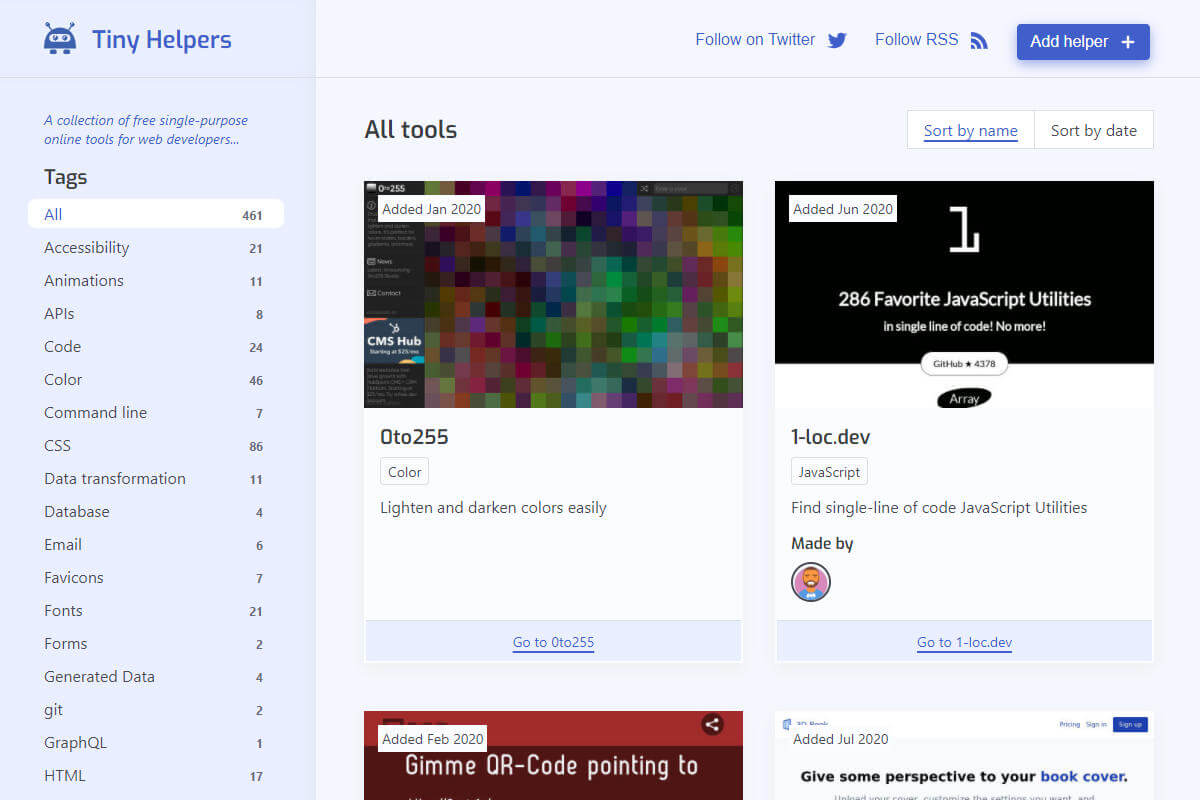This screenshot has height=800, width=1200.
Task: Open the 0to255 screenshot thumbnail
Action: coord(553,294)
